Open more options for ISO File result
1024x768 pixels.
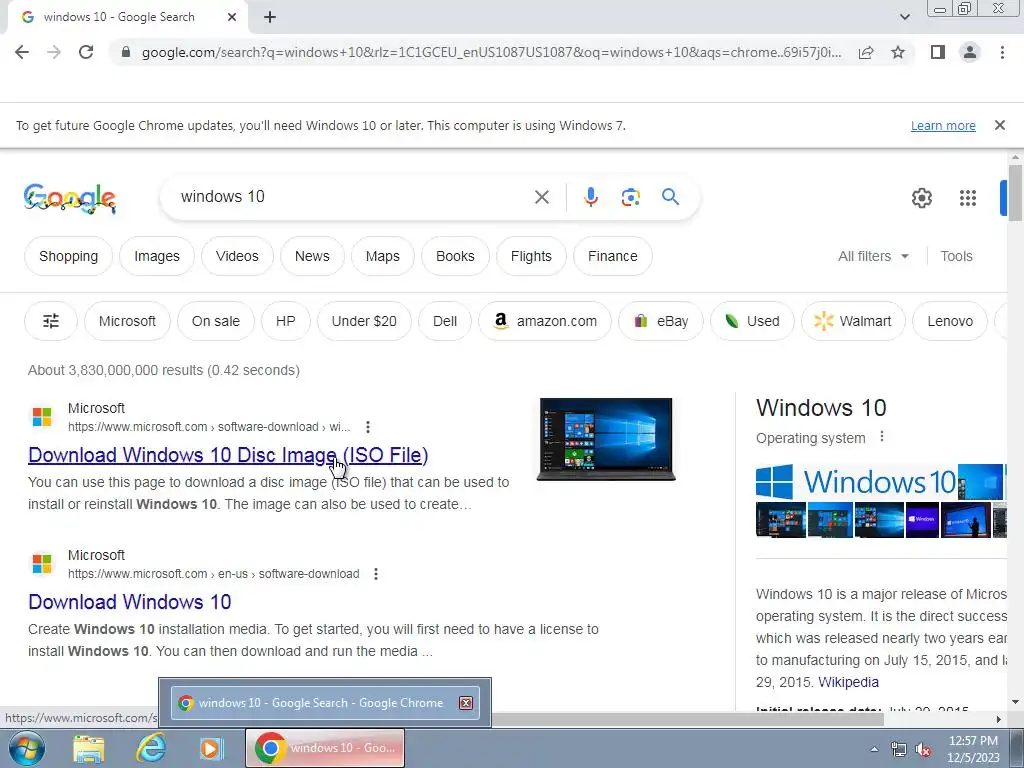point(368,426)
